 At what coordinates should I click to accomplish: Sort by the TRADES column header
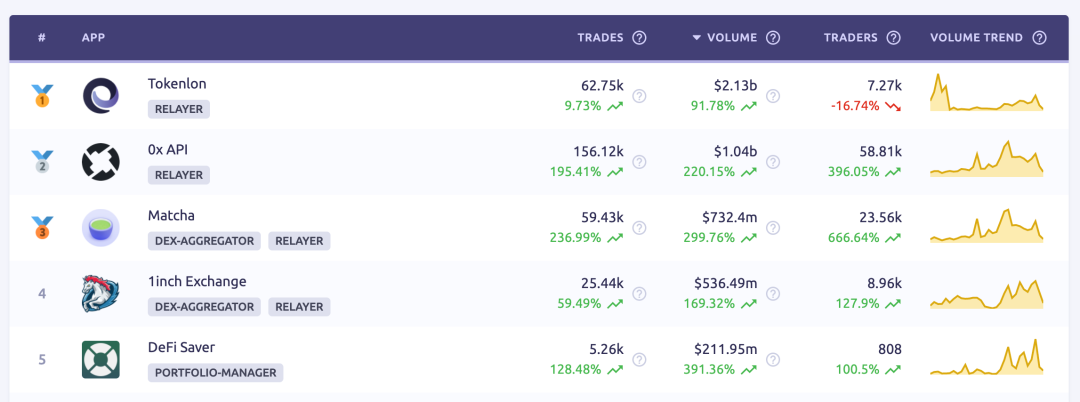coord(600,38)
